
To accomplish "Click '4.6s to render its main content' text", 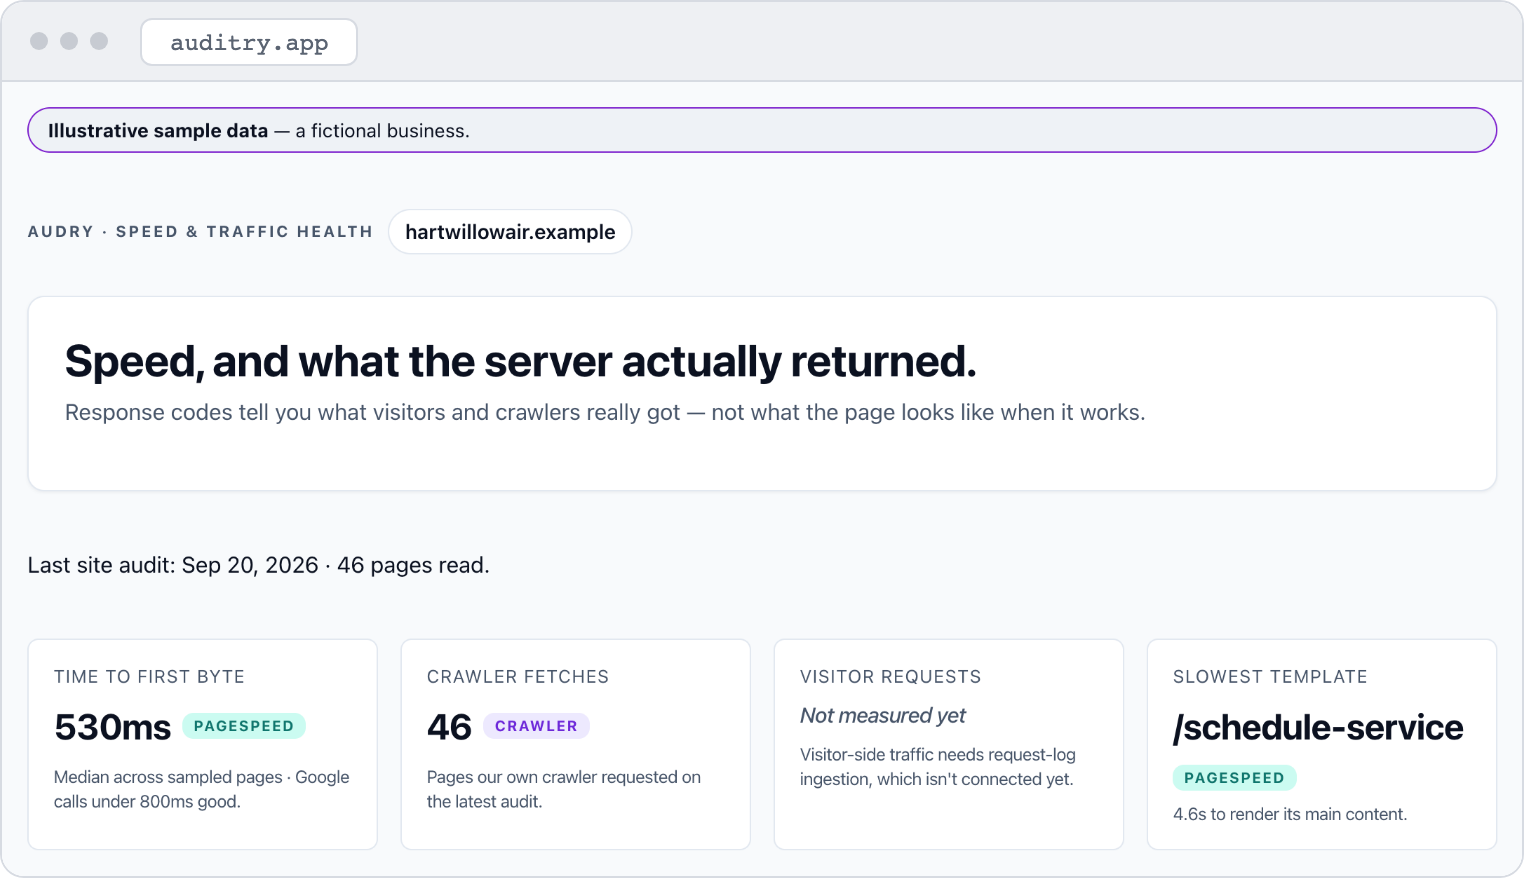I will click(x=1290, y=814).
